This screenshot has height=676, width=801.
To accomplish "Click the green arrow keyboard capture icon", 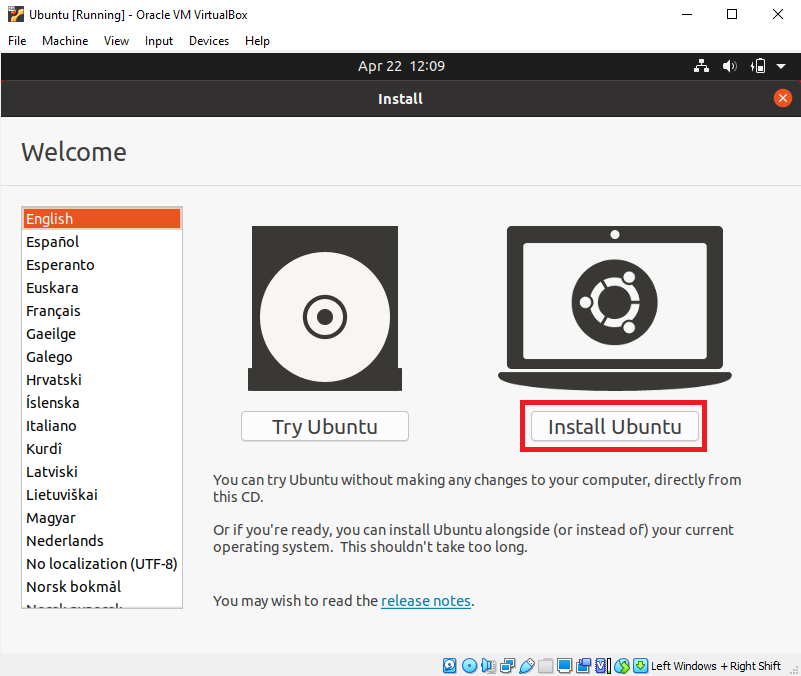I will (640, 665).
